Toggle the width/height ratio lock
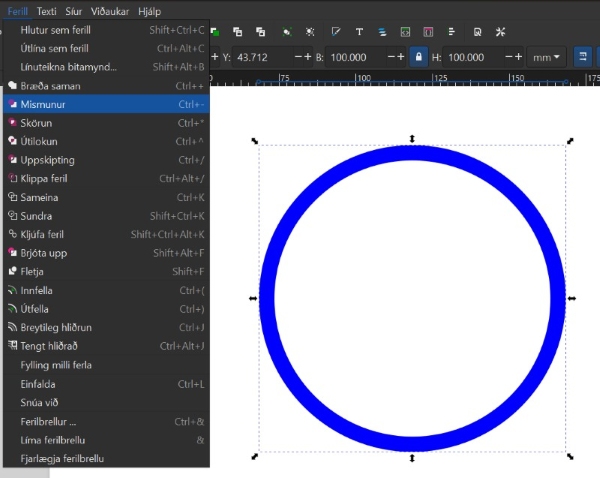 coord(419,58)
